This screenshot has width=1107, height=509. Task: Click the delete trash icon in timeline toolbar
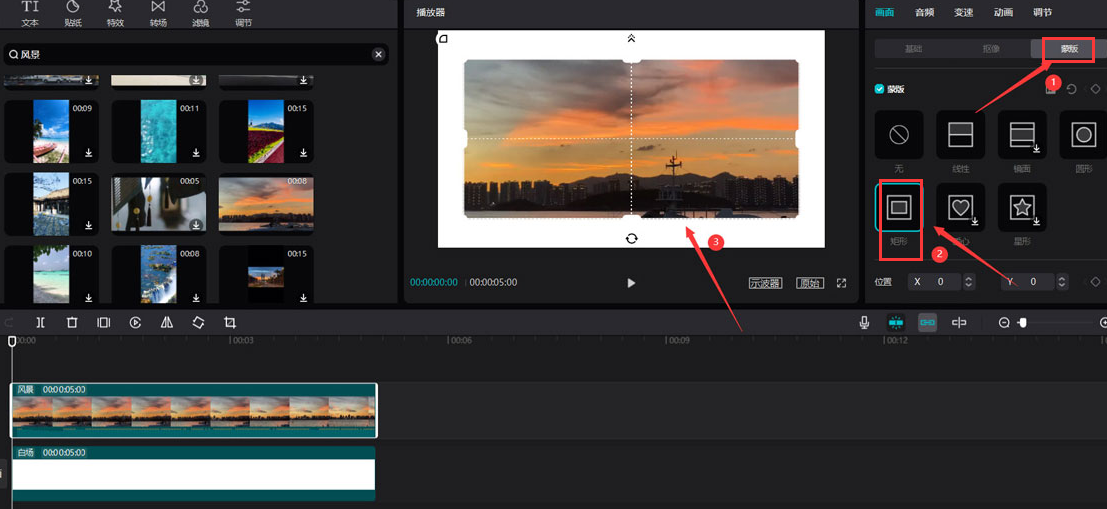coord(72,323)
